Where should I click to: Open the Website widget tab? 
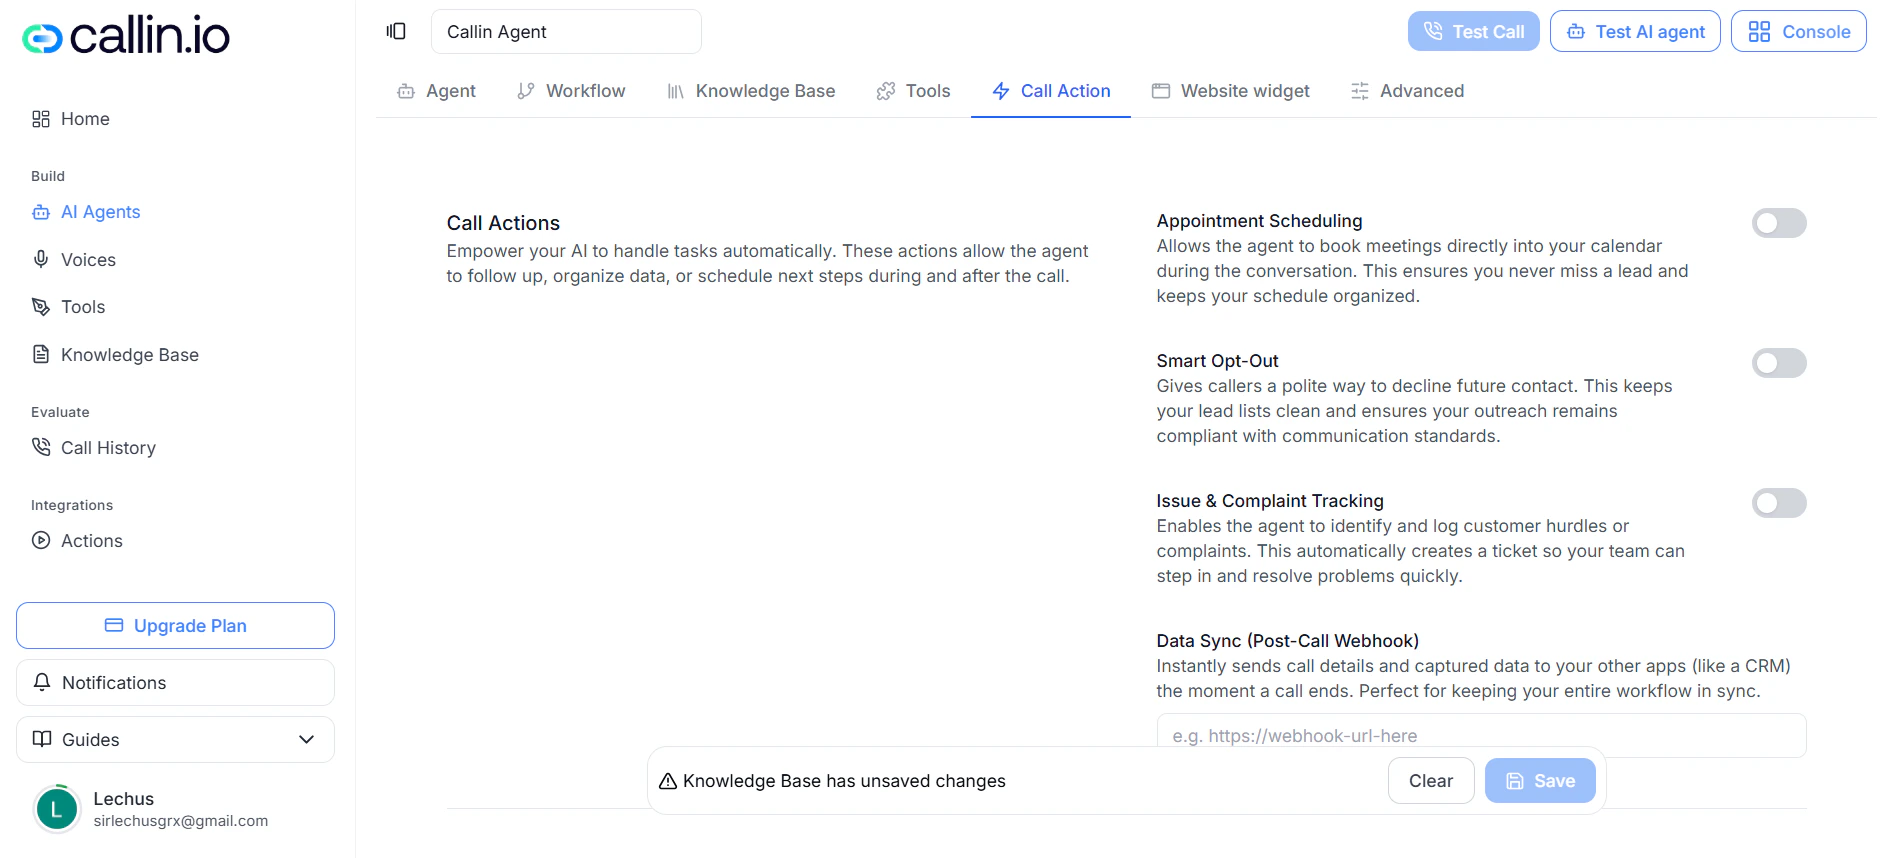[x=1231, y=91]
